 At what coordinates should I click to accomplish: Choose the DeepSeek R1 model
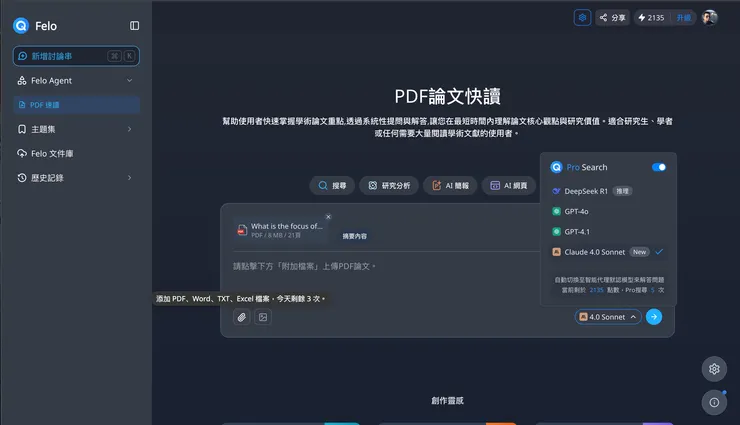tap(608, 191)
